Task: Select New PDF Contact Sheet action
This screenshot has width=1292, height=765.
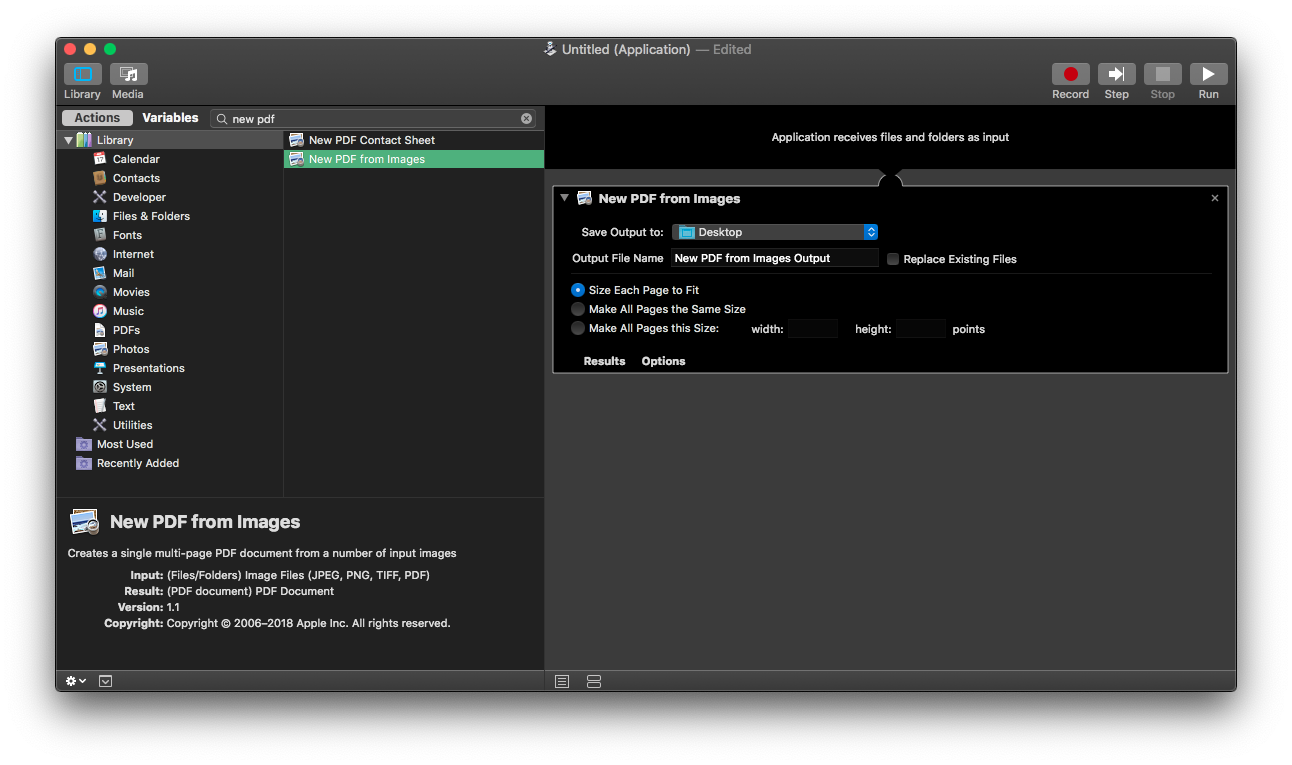Action: (414, 140)
